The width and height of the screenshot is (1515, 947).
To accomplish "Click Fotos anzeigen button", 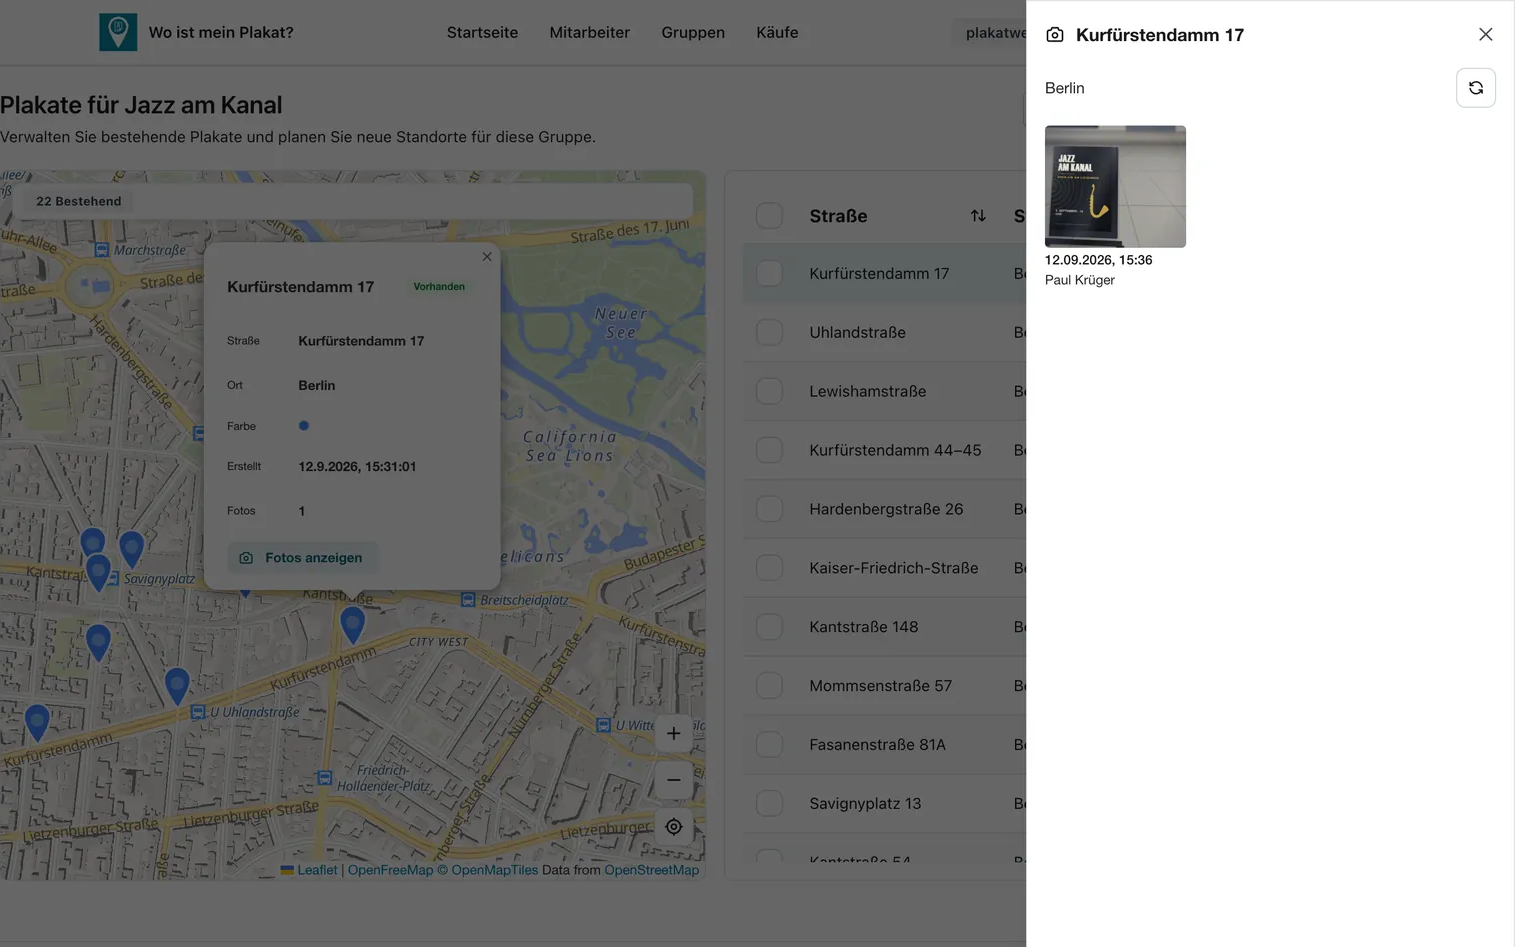I will tap(302, 558).
